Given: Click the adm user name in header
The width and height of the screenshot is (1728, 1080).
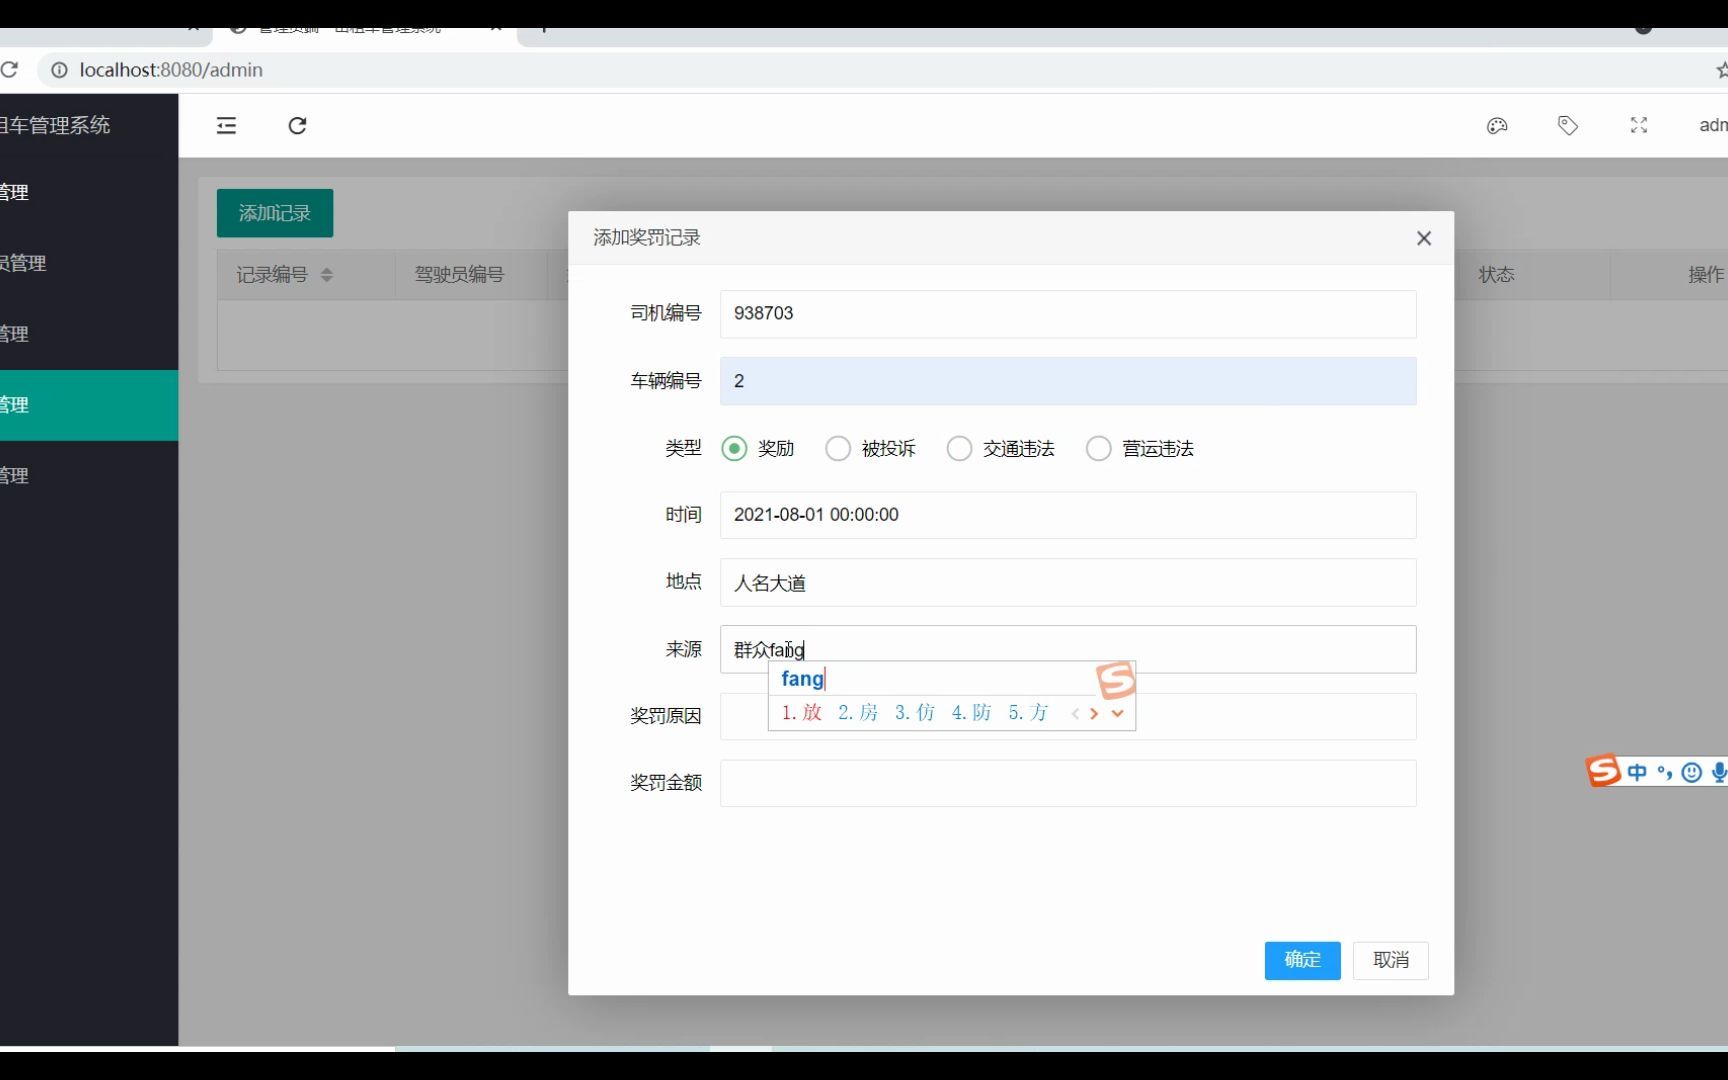Looking at the screenshot, I should click(1713, 125).
